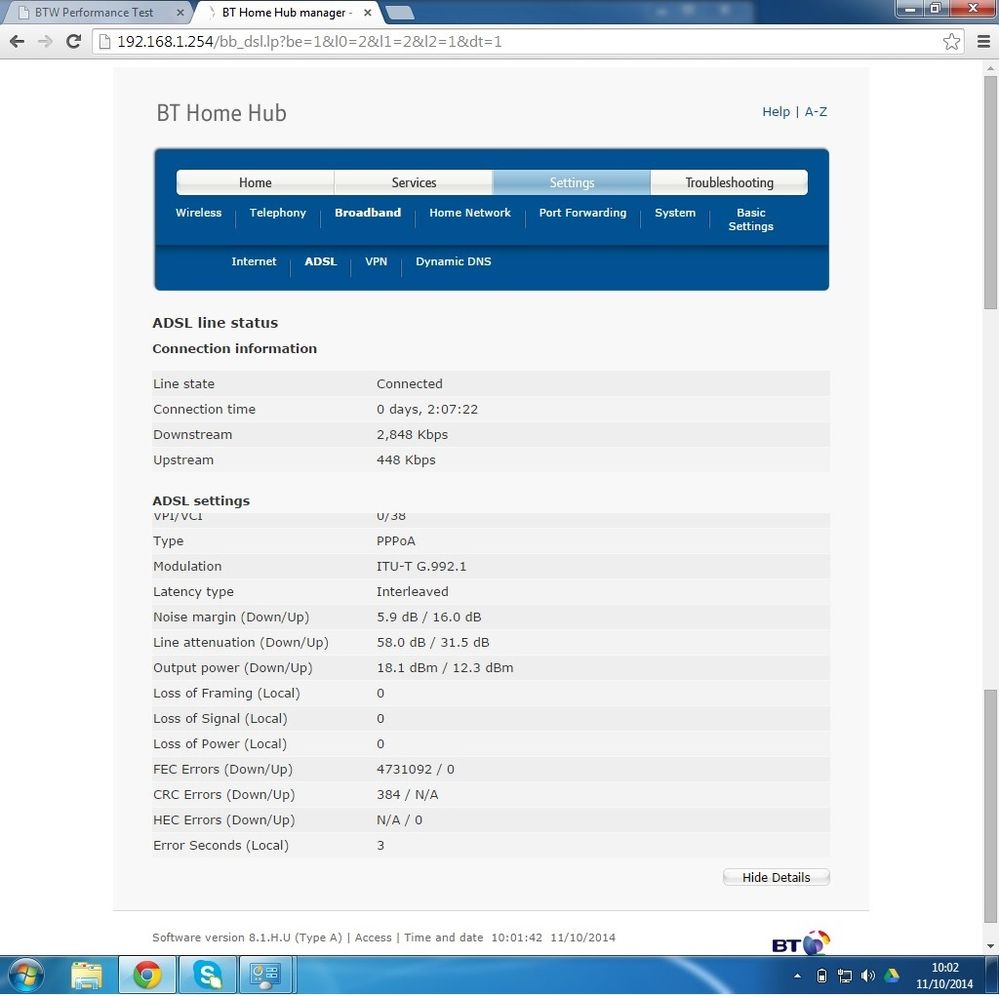Select the Type value PPPoA
Image resolution: width=999 pixels, height=996 pixels.
point(396,541)
